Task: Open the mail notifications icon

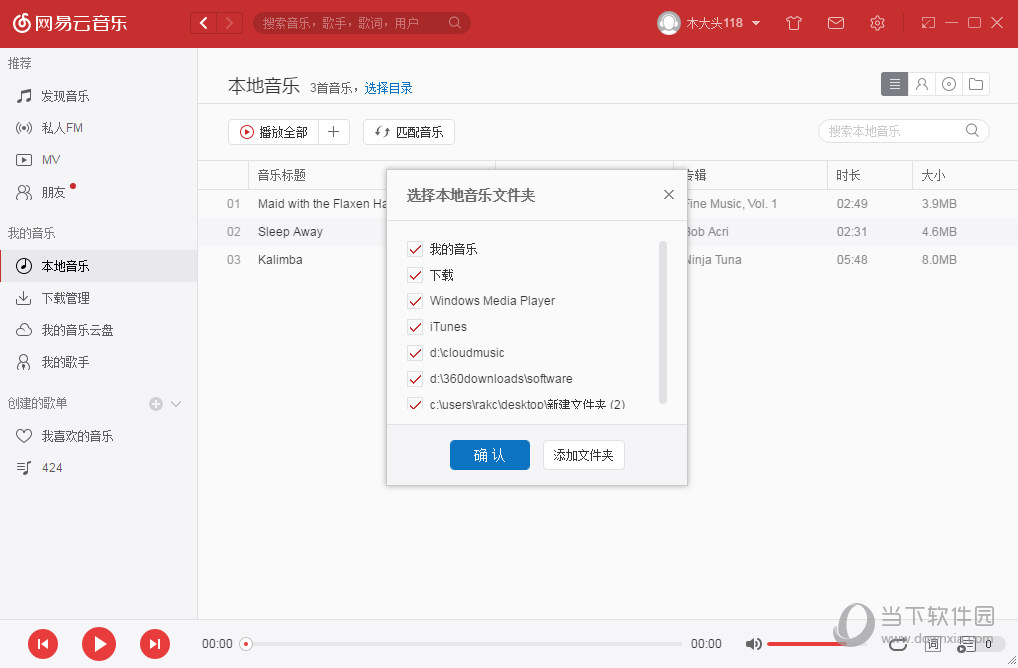Action: tap(836, 22)
